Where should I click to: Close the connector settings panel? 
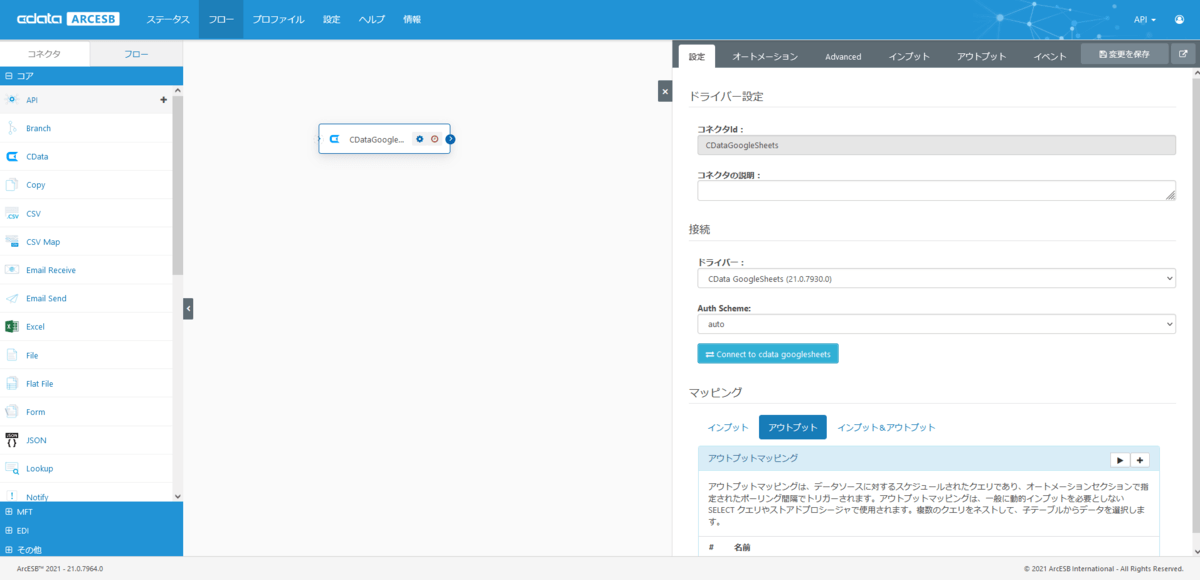tap(665, 91)
